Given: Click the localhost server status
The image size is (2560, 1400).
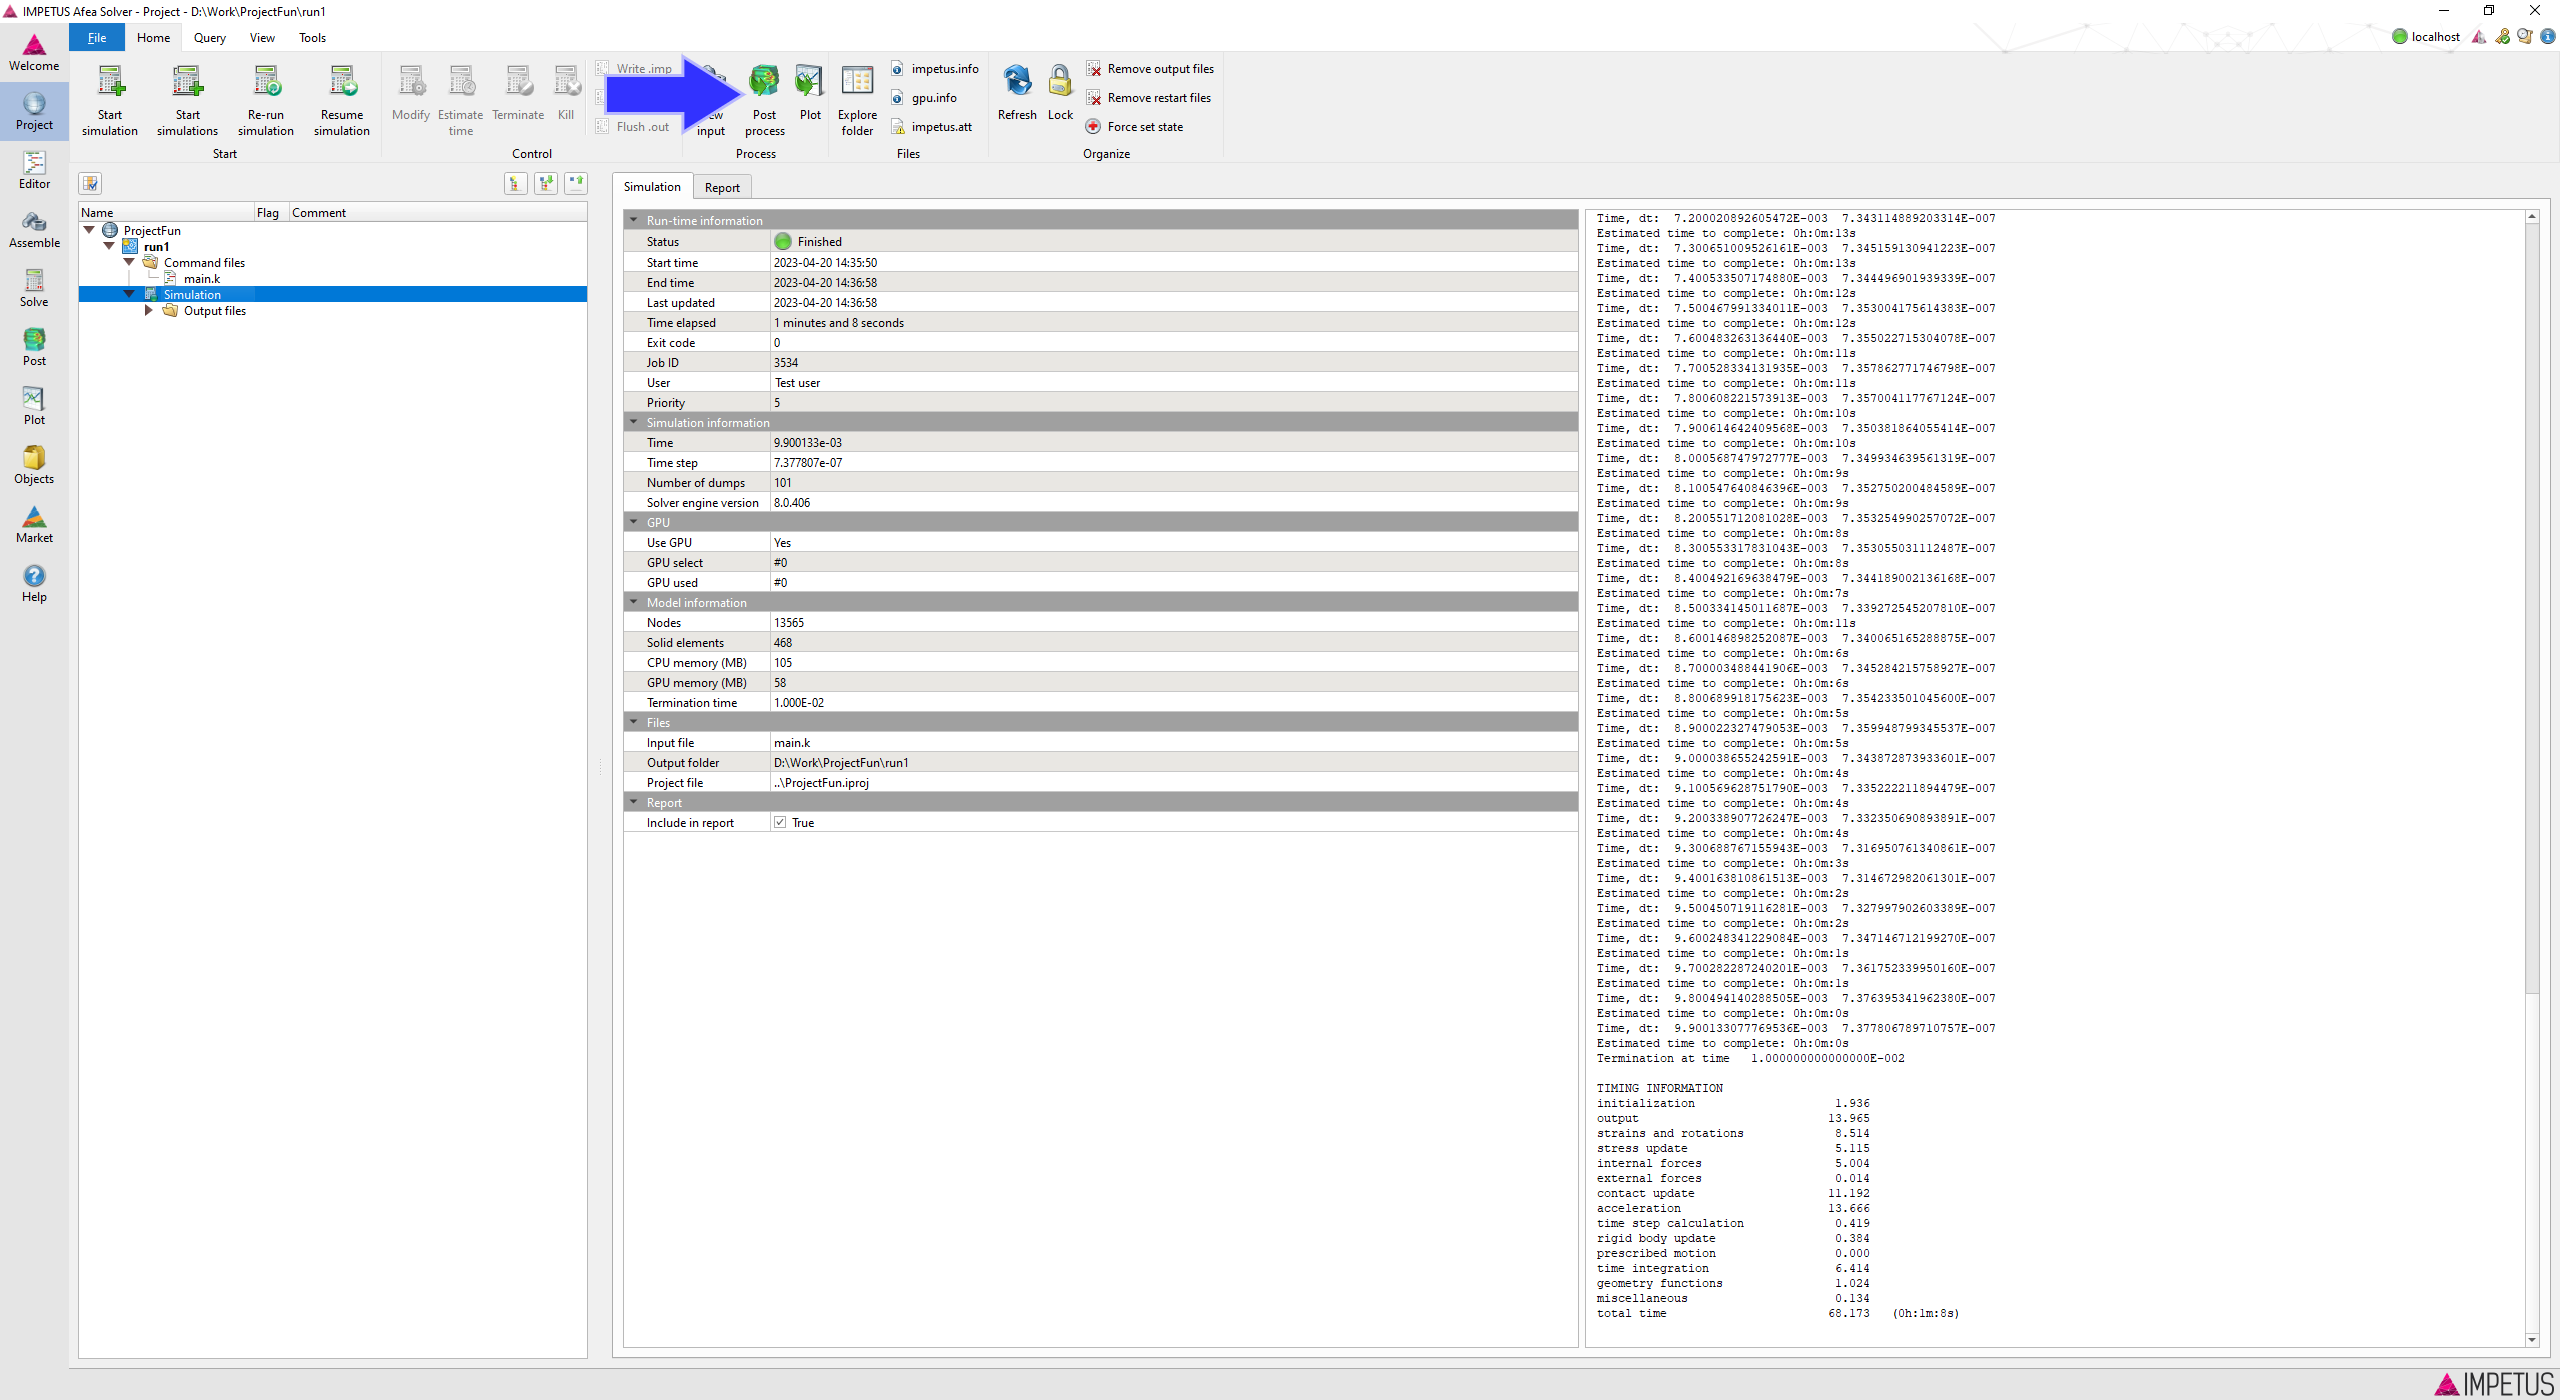Looking at the screenshot, I should click(x=2426, y=37).
